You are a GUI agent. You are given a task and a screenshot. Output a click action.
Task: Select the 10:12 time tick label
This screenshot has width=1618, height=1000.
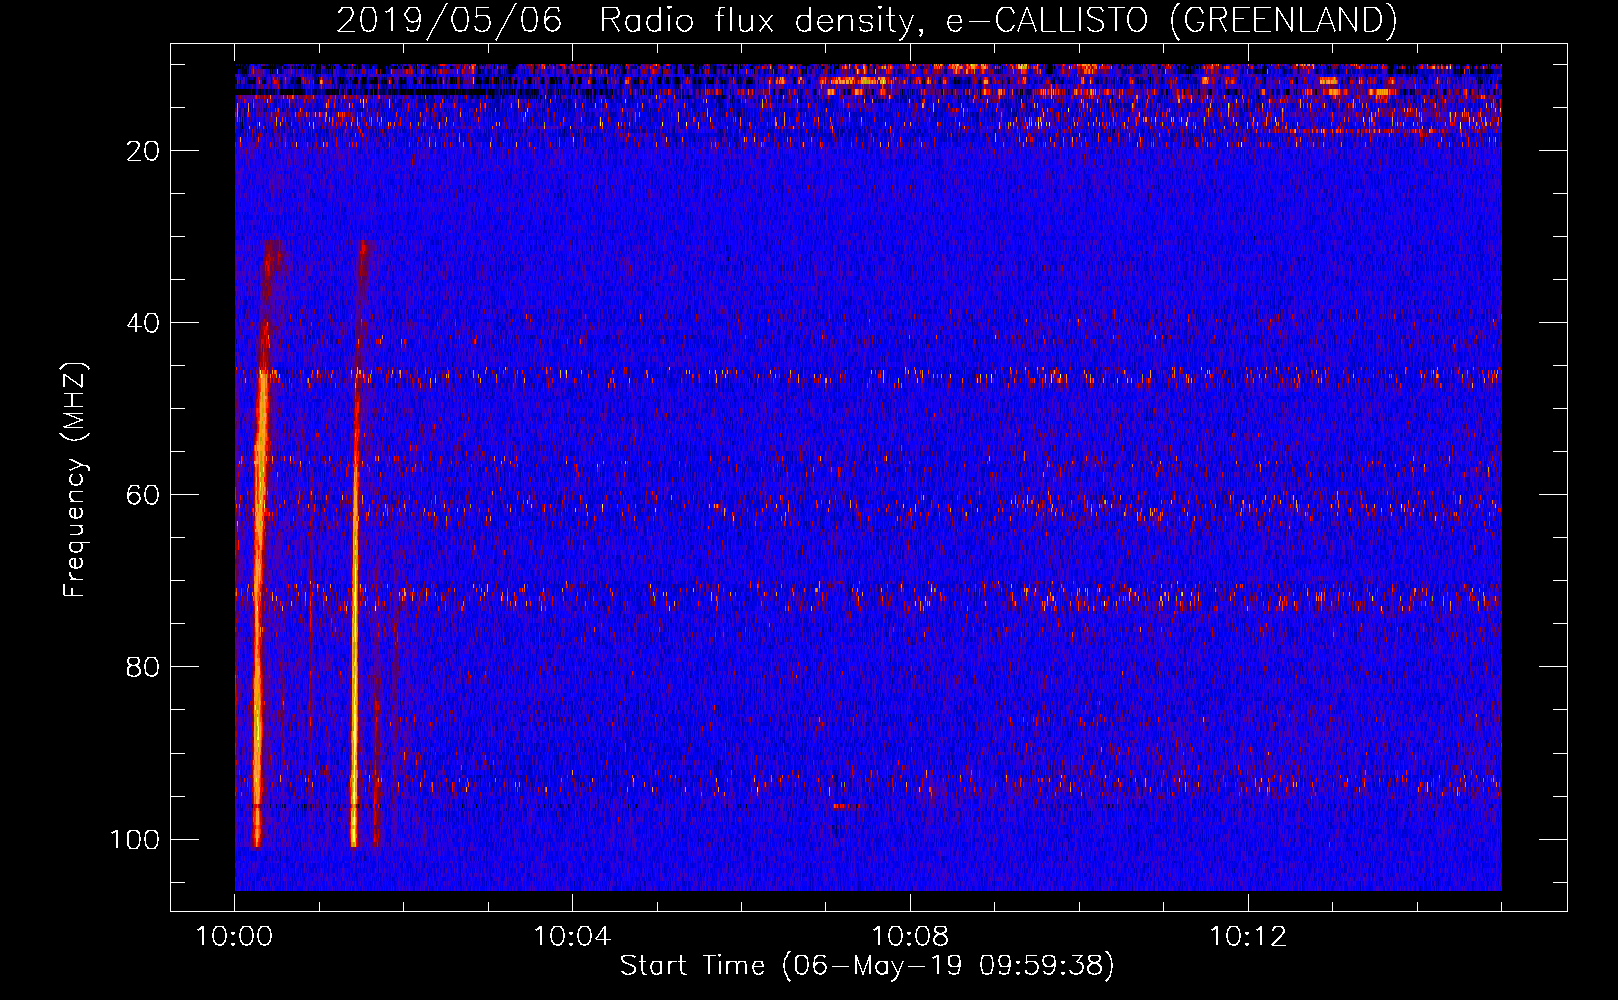click(1248, 937)
